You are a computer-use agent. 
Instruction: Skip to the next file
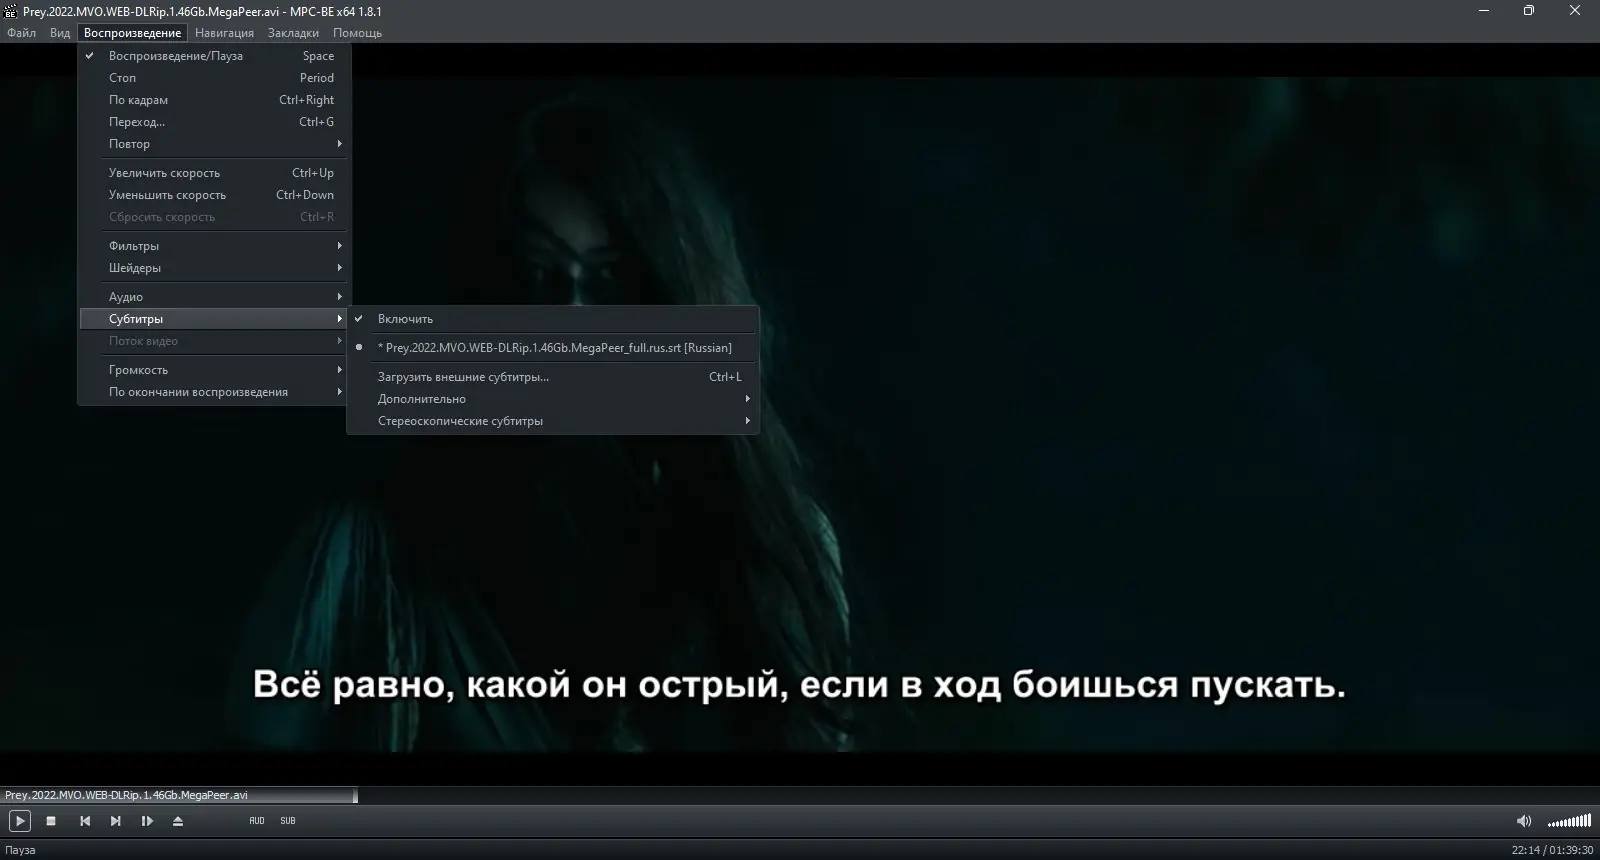click(116, 821)
